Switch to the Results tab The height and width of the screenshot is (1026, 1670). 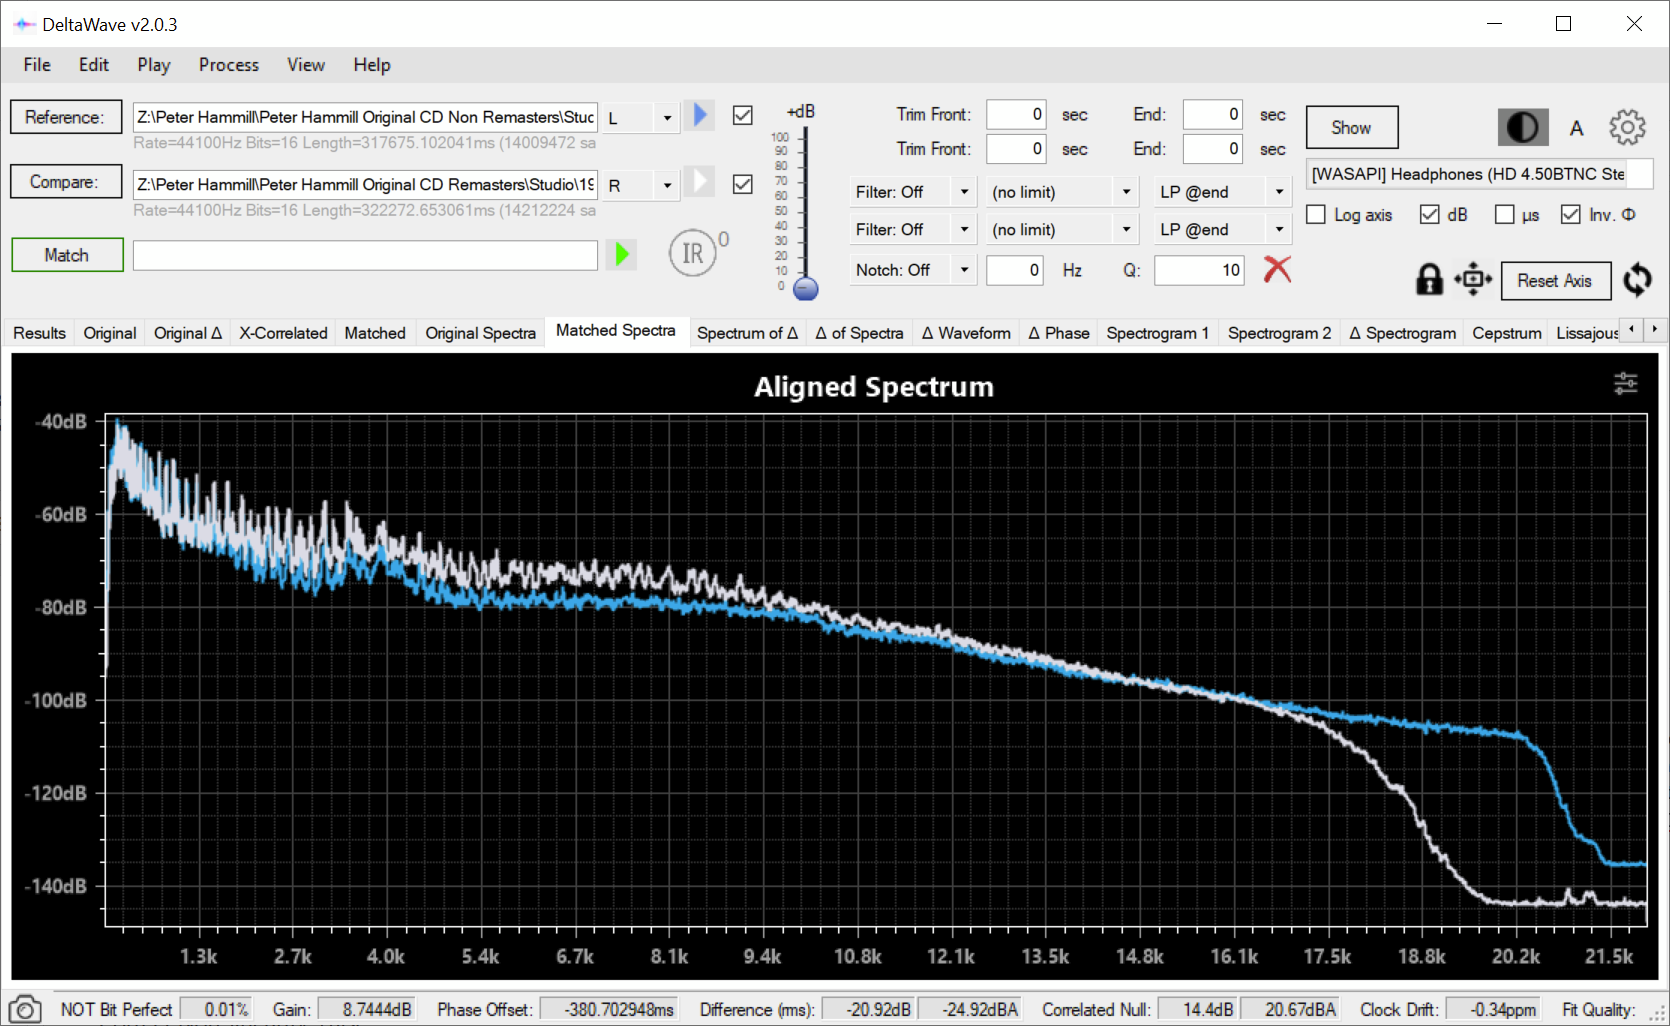39,333
